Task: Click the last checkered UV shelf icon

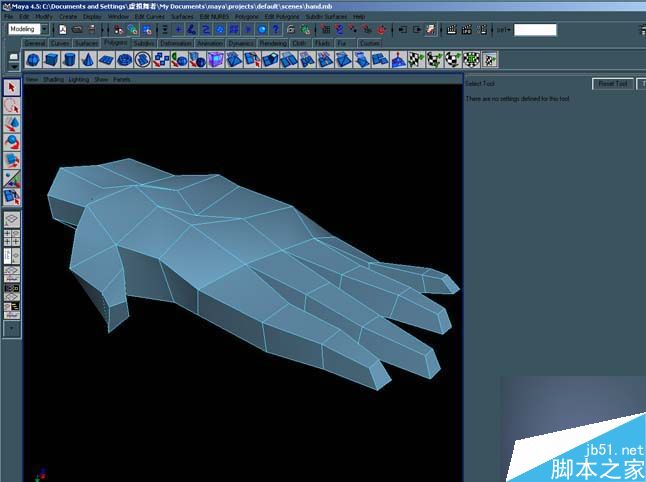Action: (489, 59)
